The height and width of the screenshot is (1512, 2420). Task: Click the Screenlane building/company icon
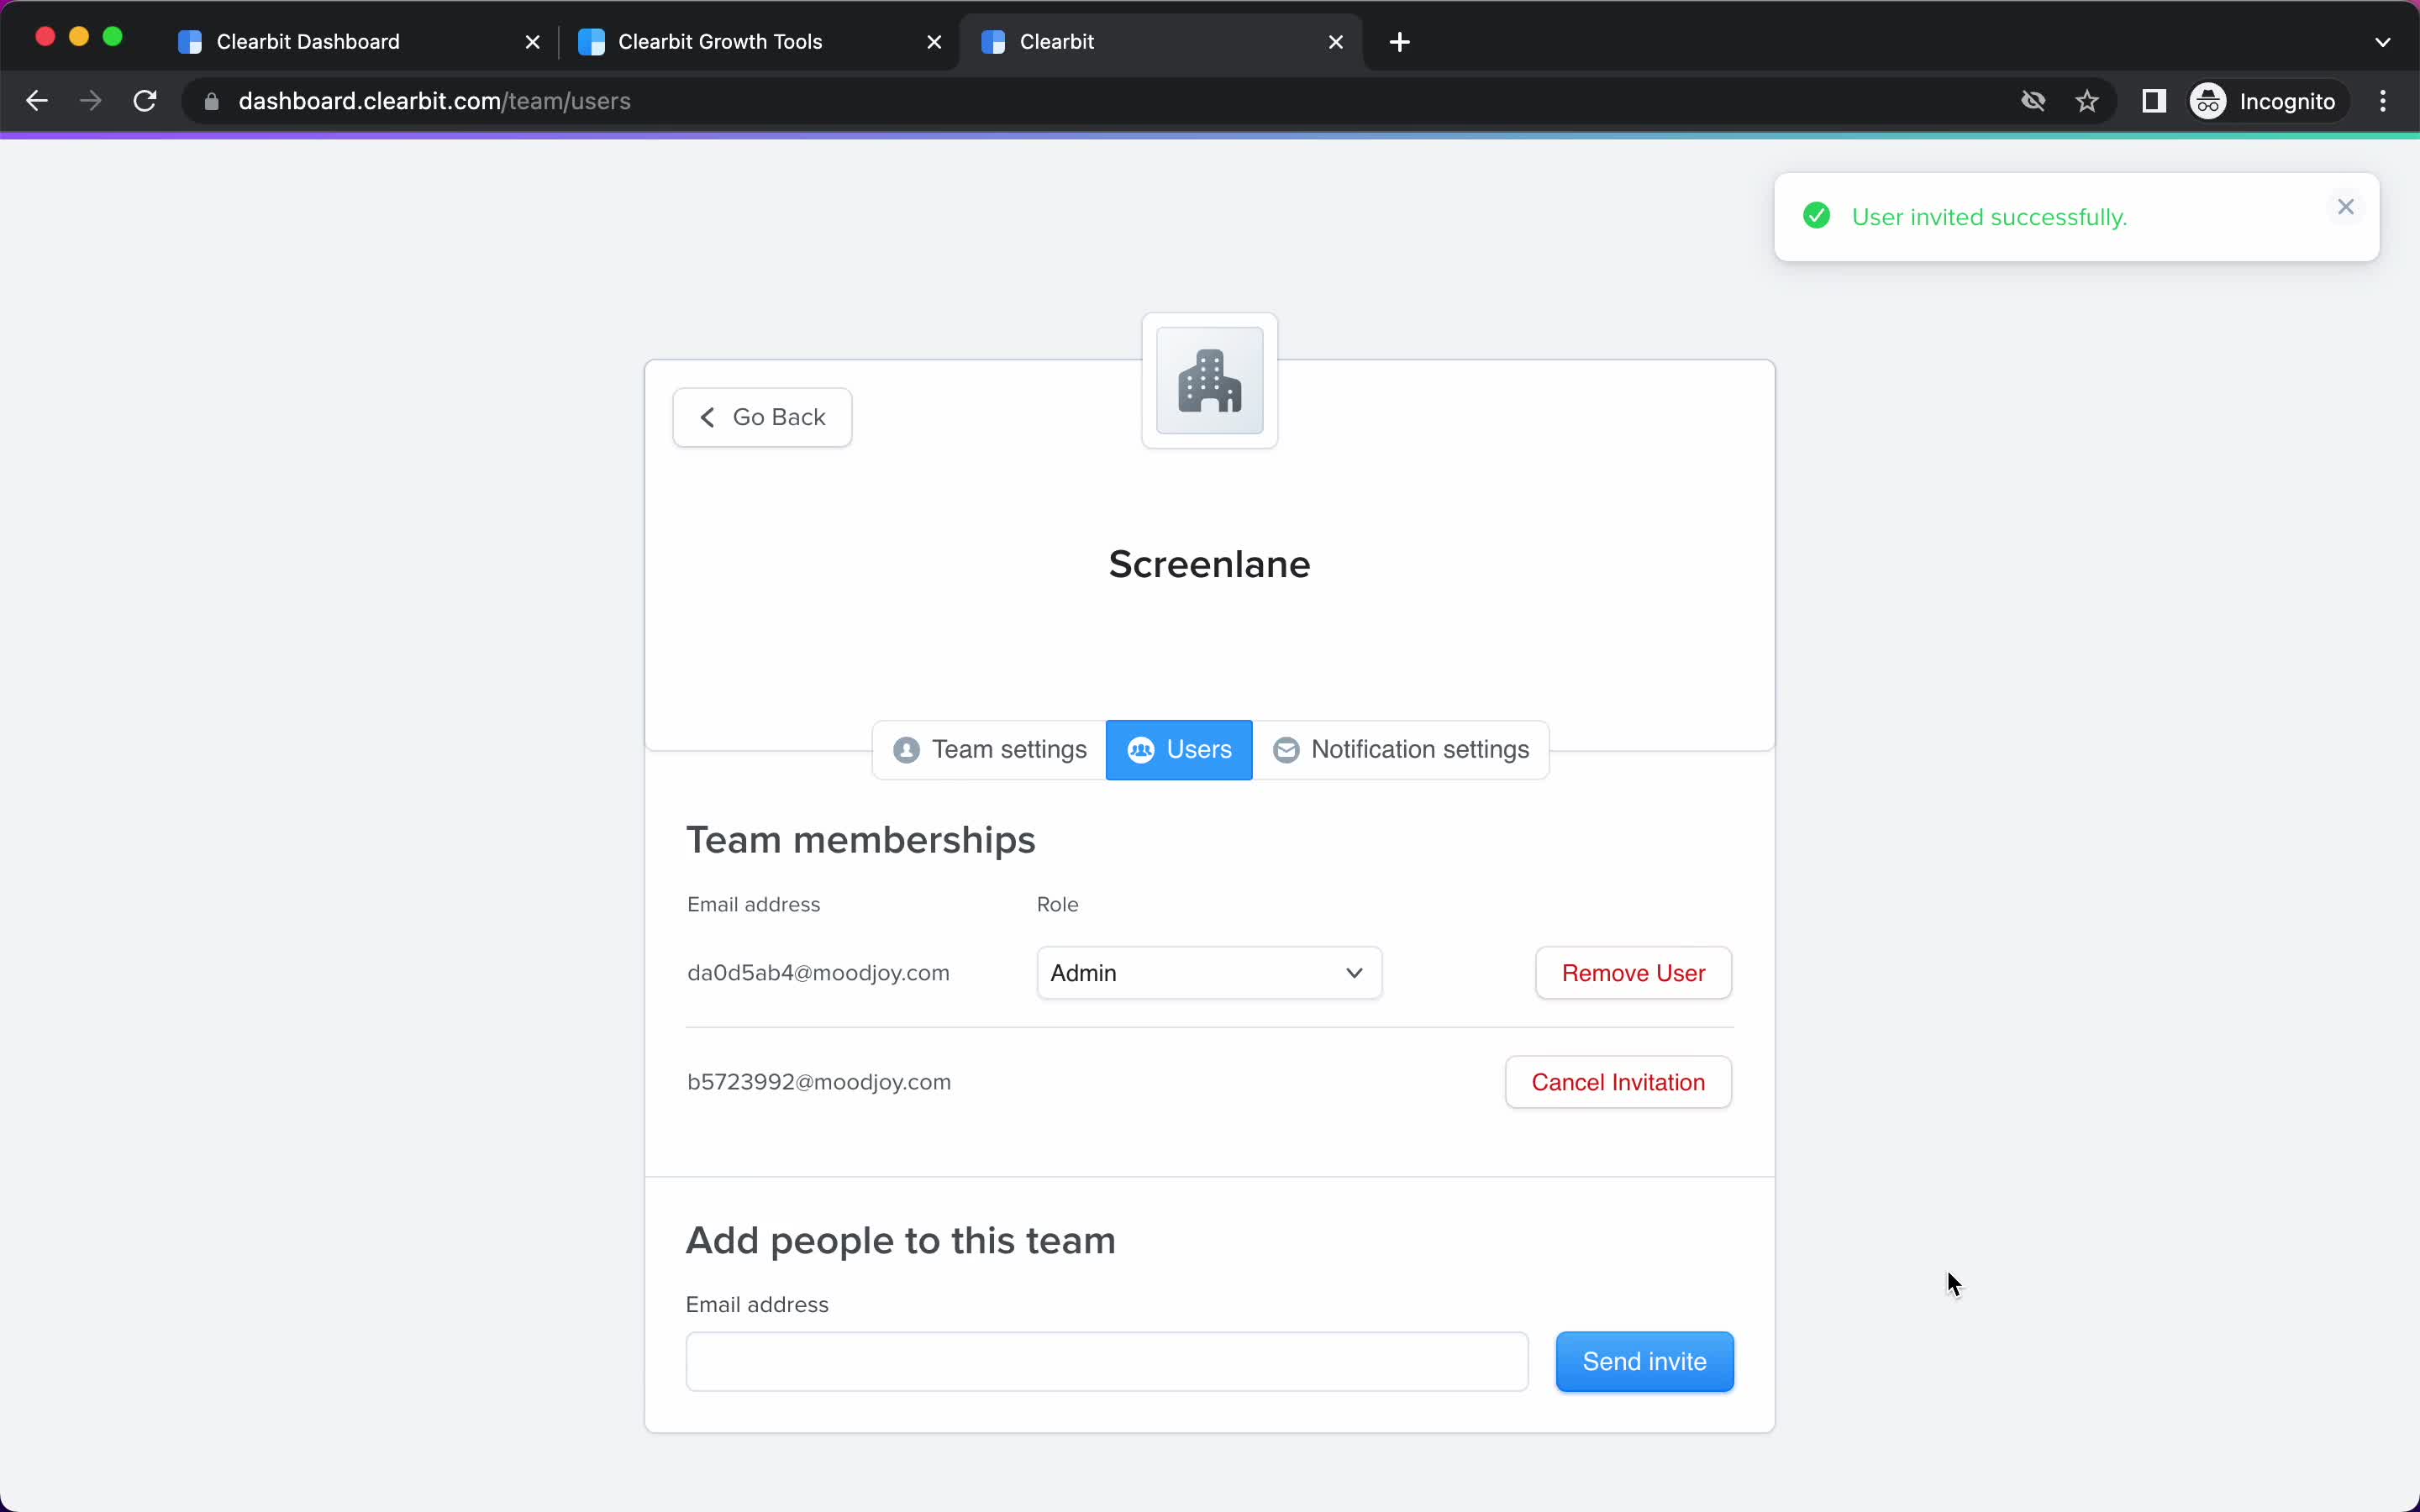[x=1209, y=378]
